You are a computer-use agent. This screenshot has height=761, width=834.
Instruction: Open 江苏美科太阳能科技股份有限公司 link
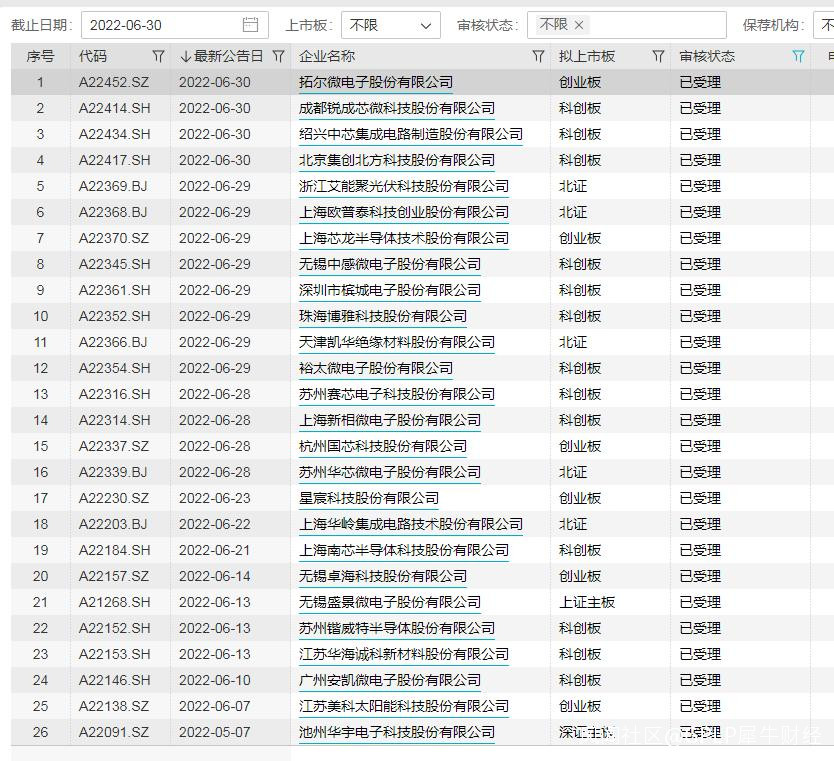coord(404,707)
